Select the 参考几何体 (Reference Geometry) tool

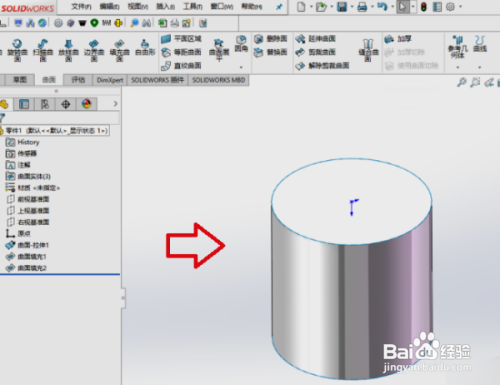pyautogui.click(x=458, y=47)
